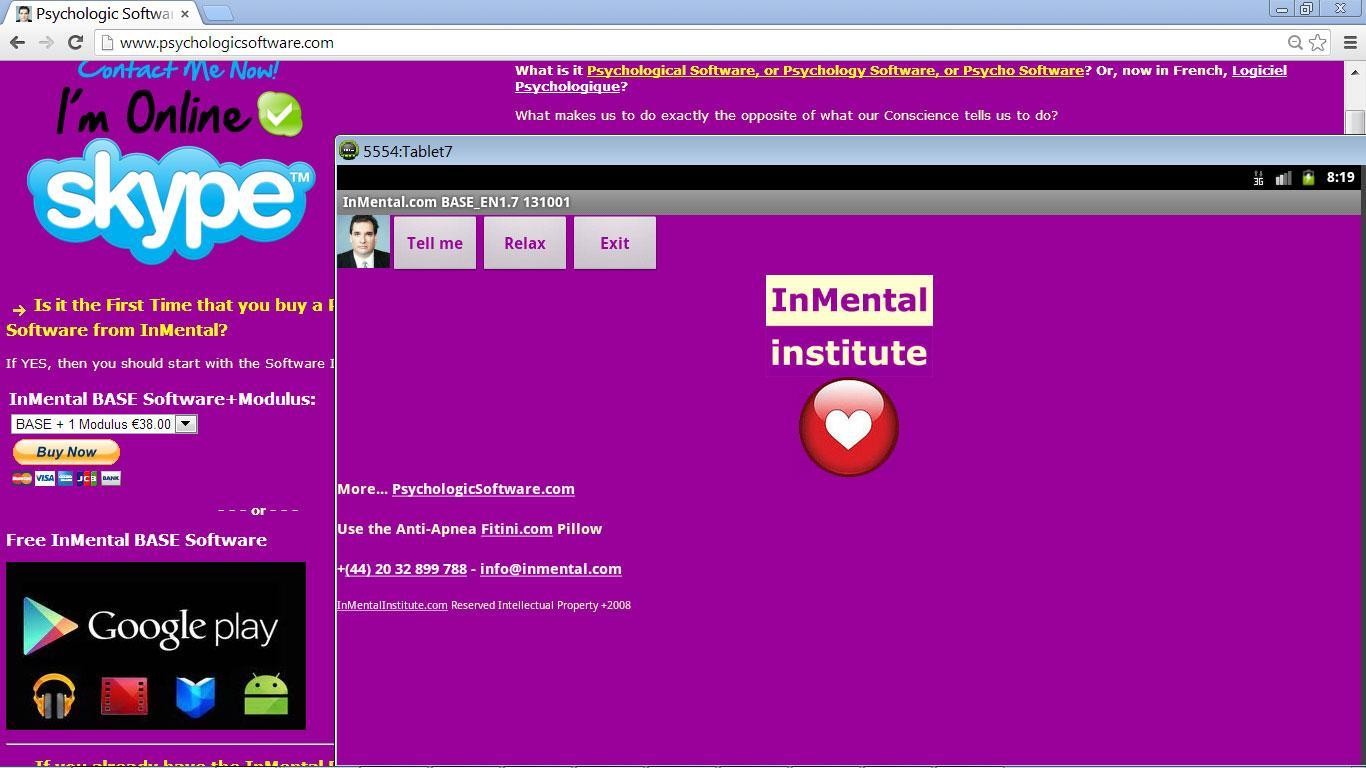Open the Chrome menu hamburger icon
Image resolution: width=1366 pixels, height=768 pixels.
pyautogui.click(x=1350, y=42)
